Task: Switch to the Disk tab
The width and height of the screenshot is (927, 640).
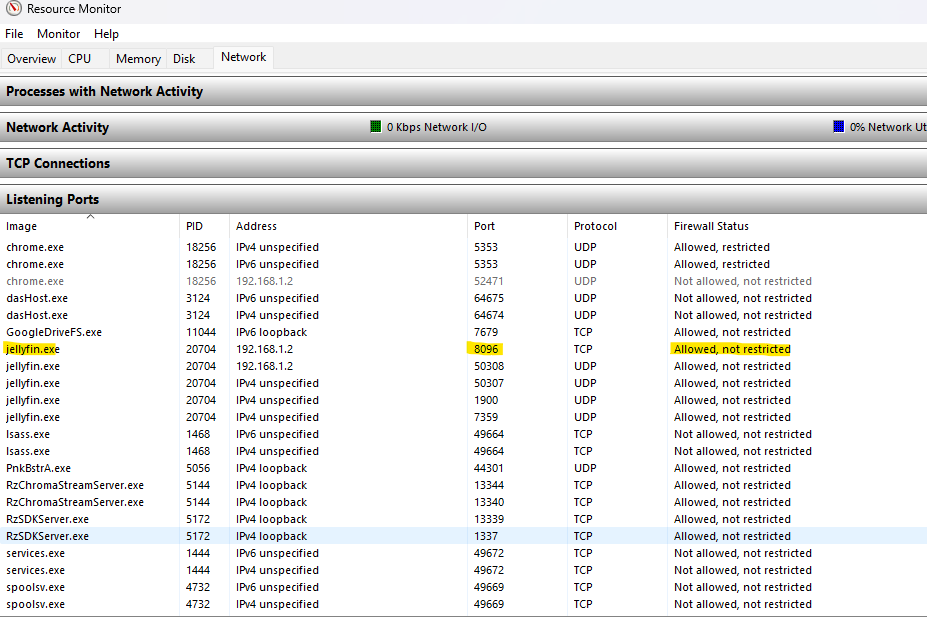Action: [x=184, y=59]
